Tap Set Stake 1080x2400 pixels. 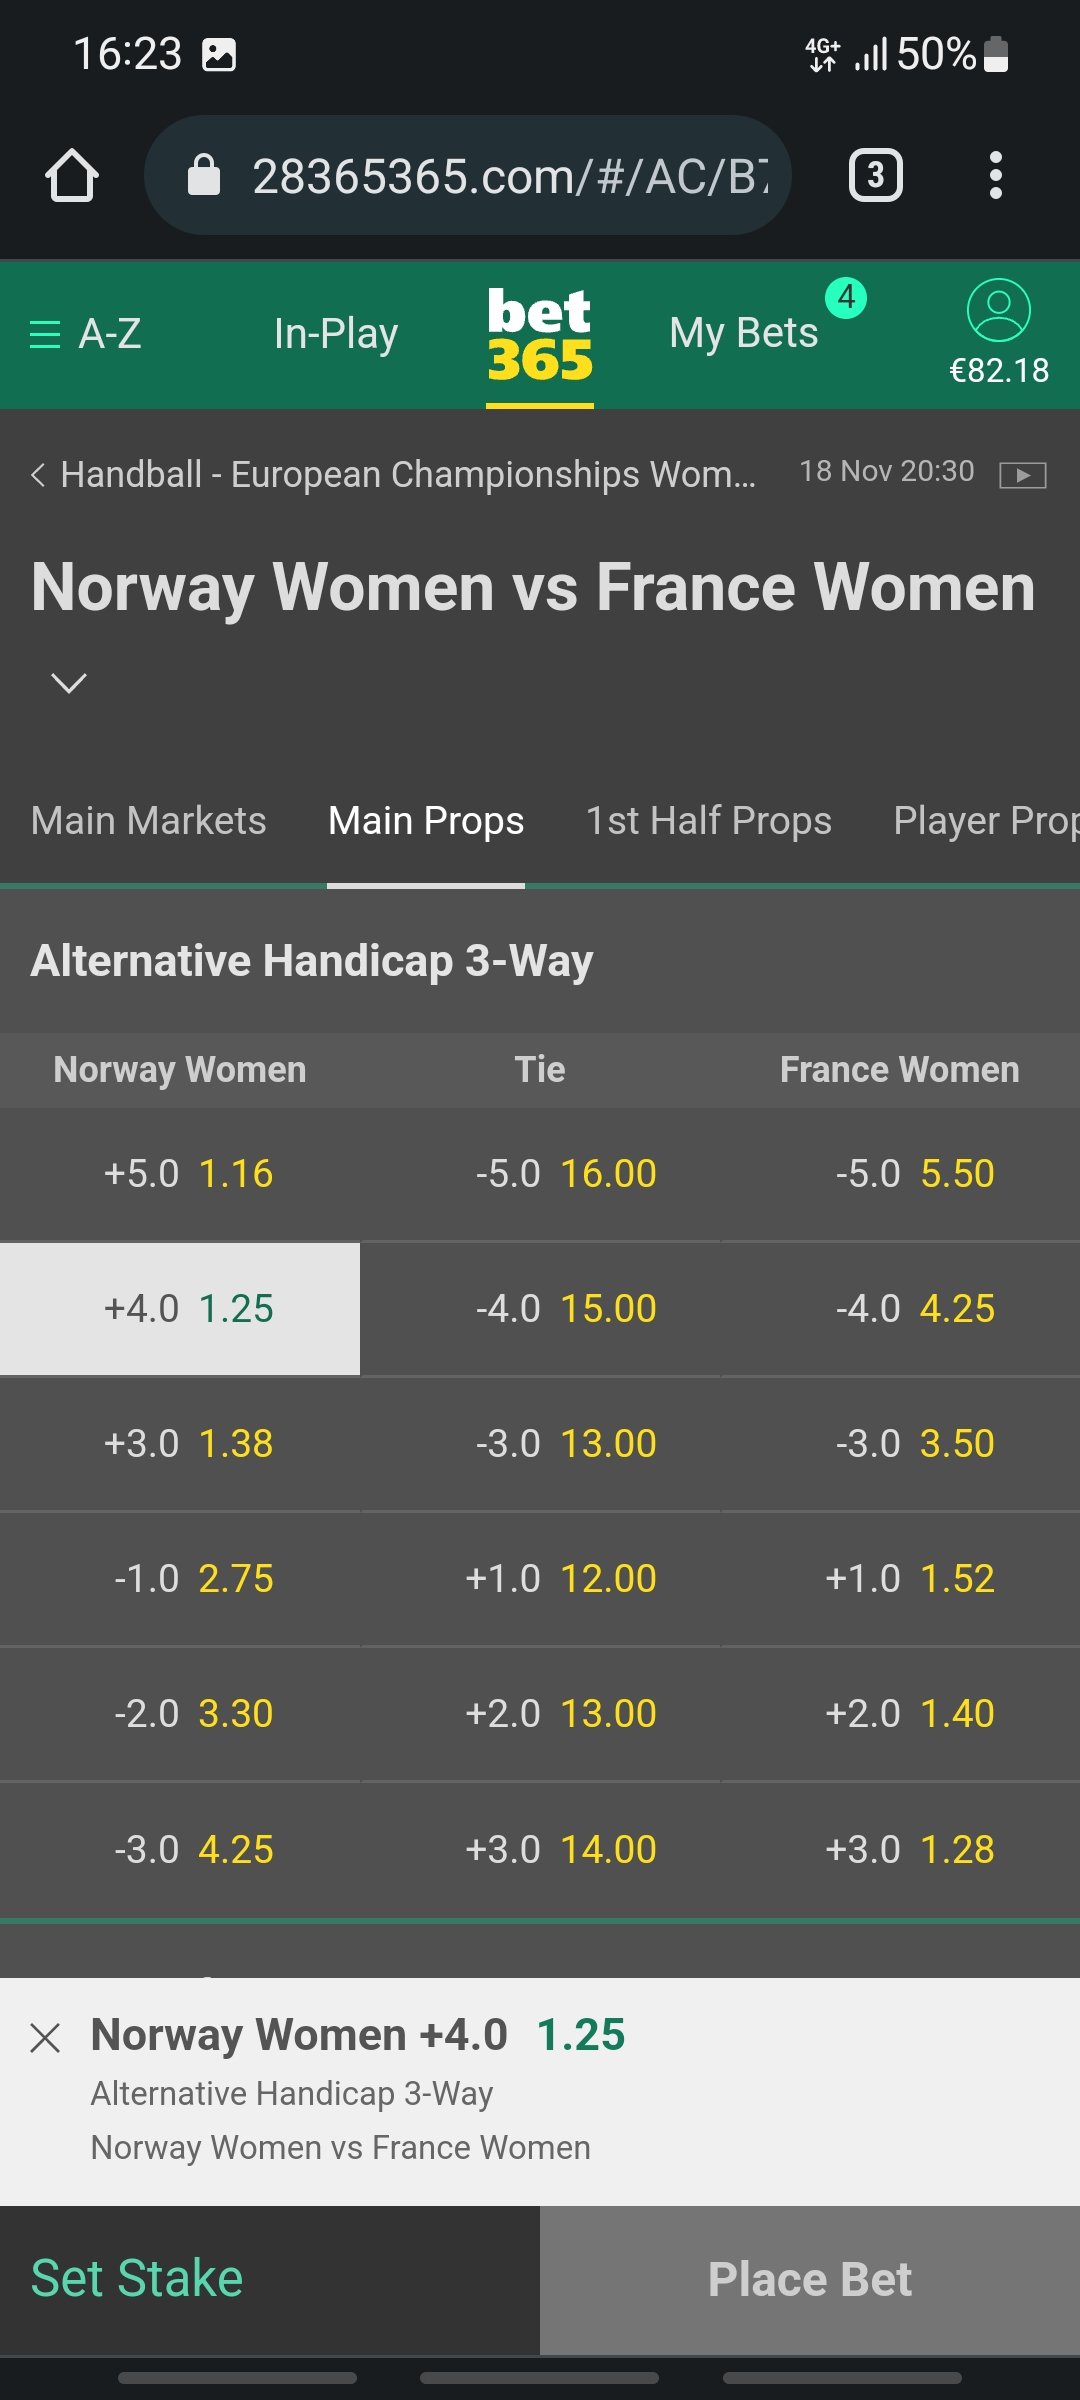pos(137,2279)
